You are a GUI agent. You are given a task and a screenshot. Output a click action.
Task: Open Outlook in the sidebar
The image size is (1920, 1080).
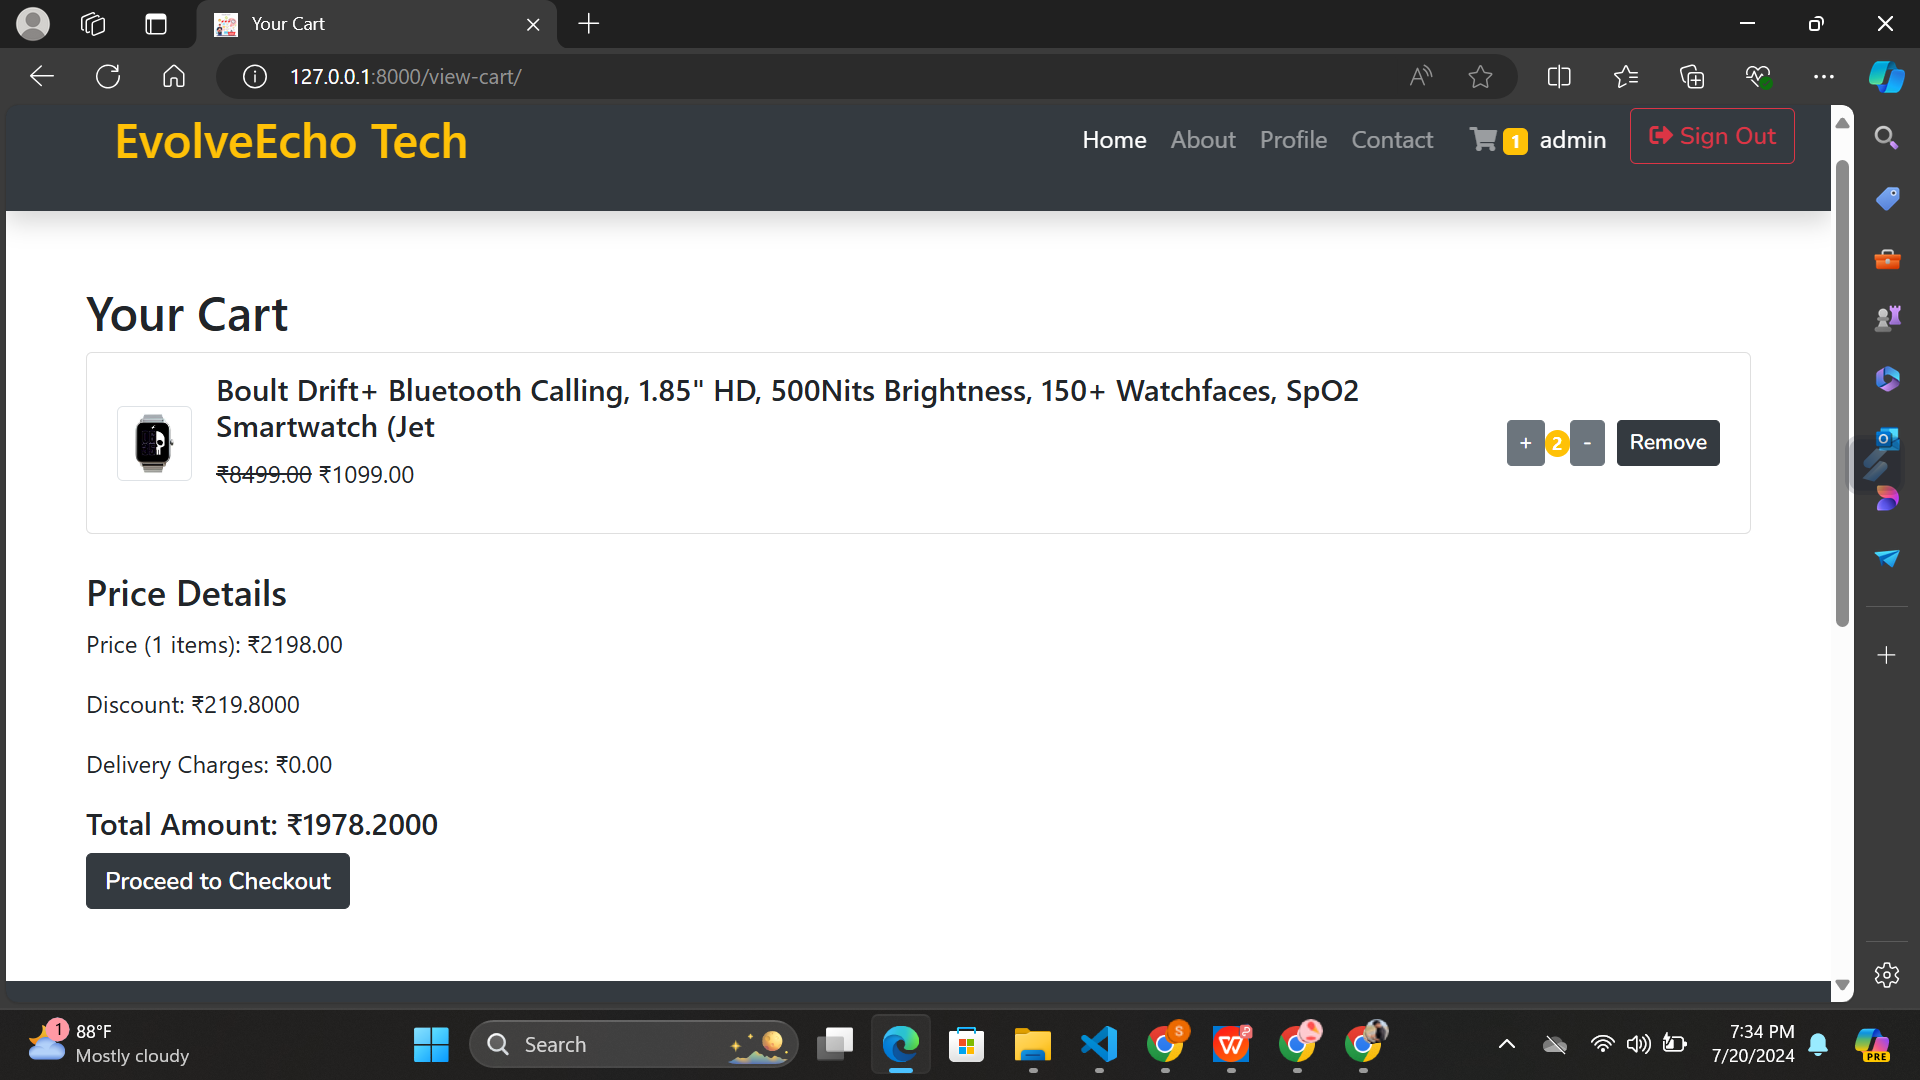(x=1887, y=439)
